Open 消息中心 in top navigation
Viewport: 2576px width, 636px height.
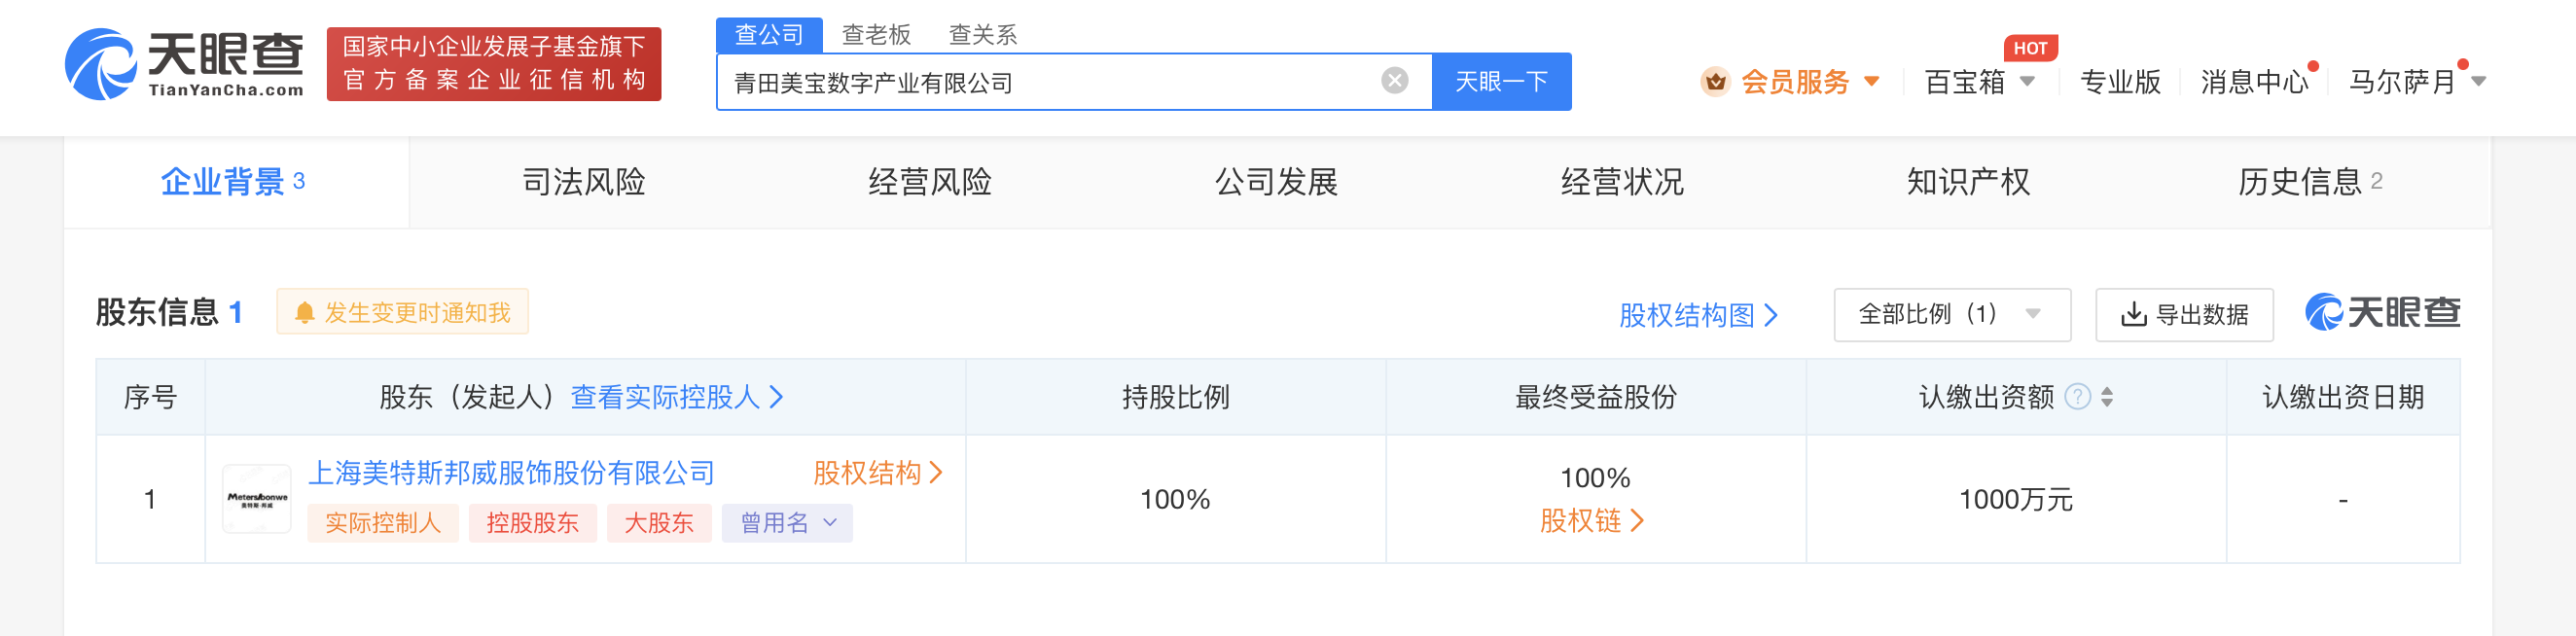tap(2254, 82)
